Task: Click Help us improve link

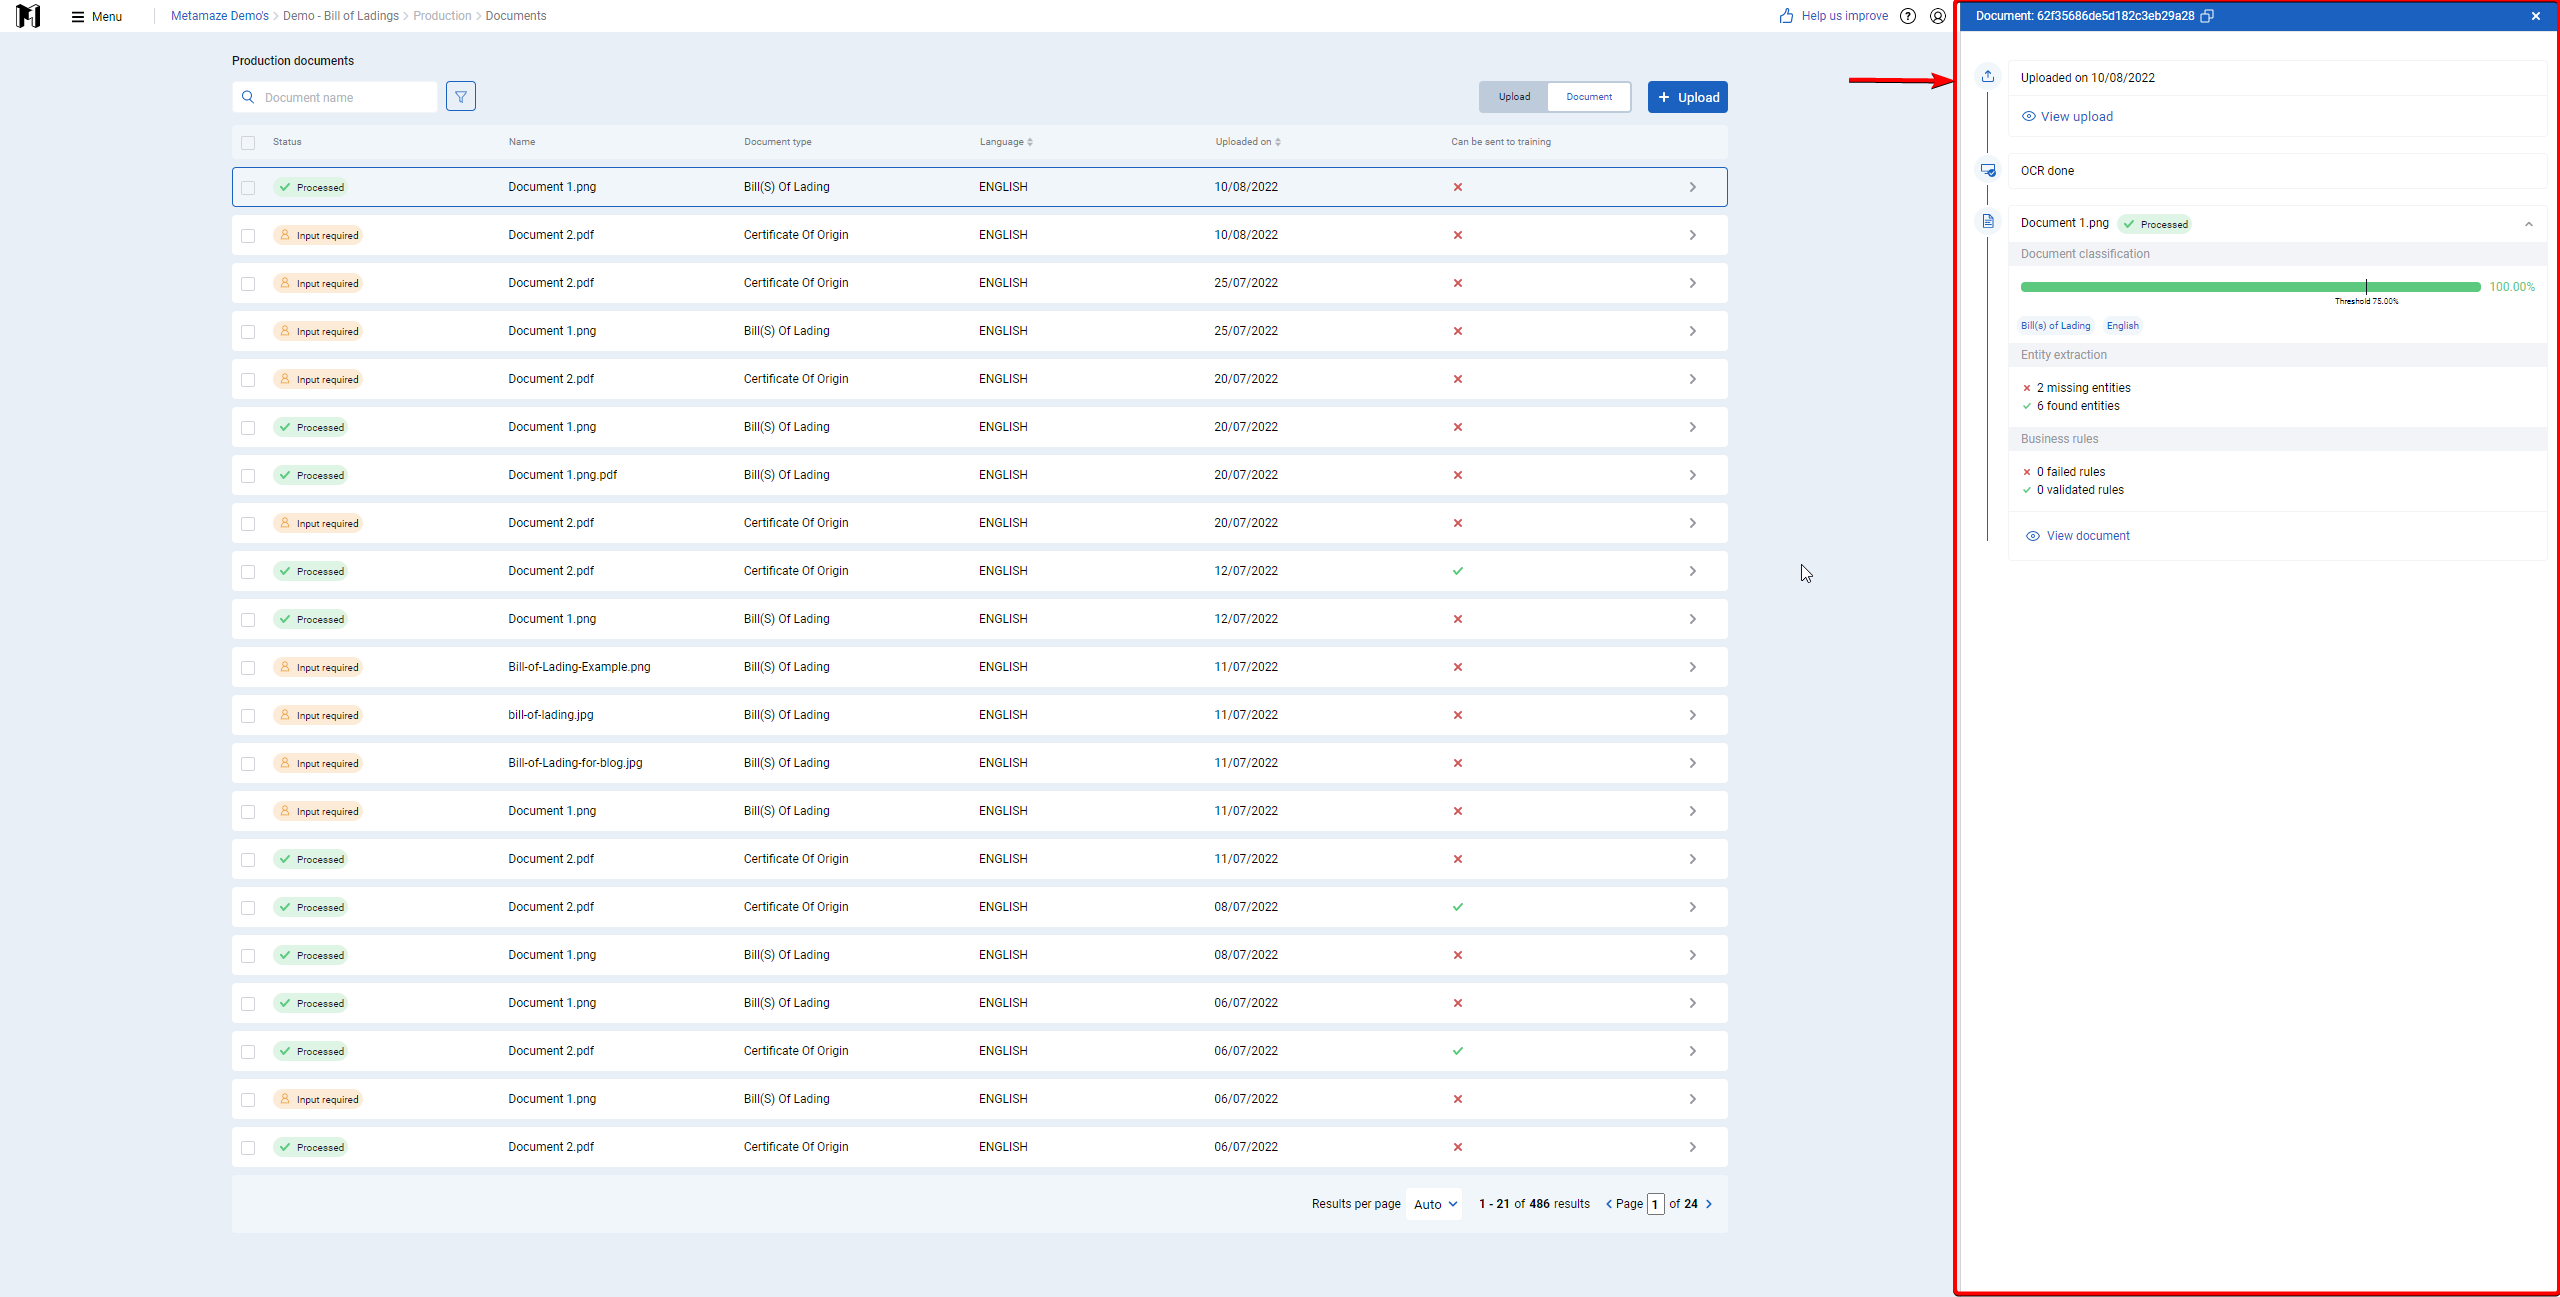Action: pos(1844,16)
